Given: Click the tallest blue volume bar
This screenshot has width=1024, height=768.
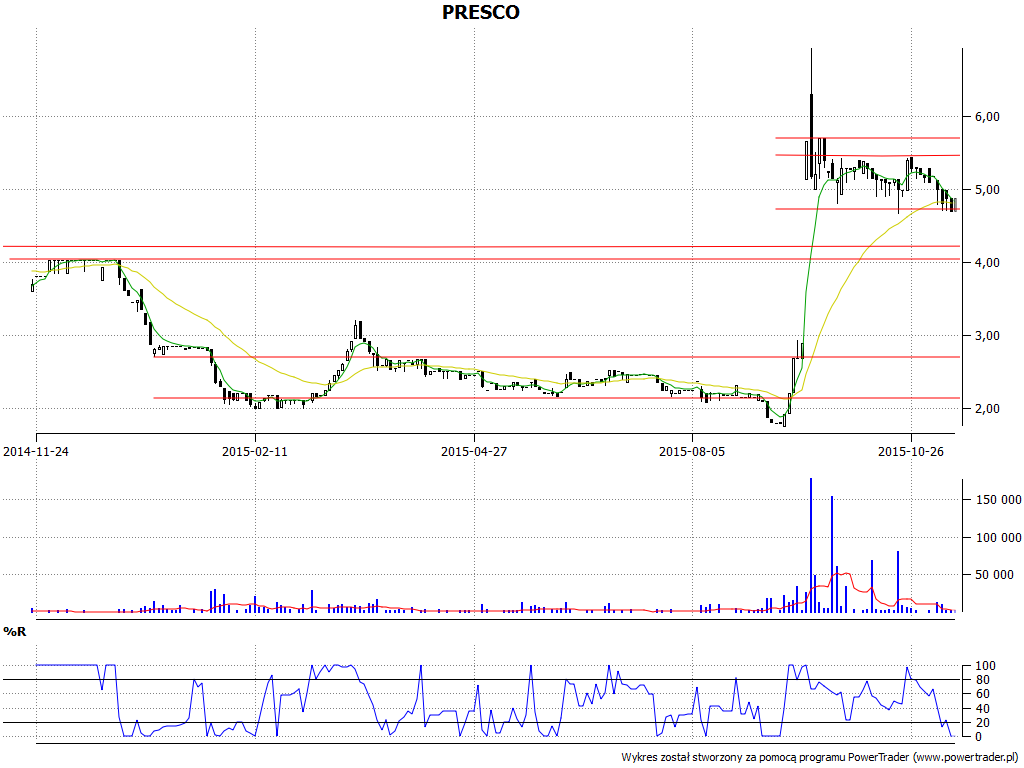Looking at the screenshot, I should (x=811, y=545).
